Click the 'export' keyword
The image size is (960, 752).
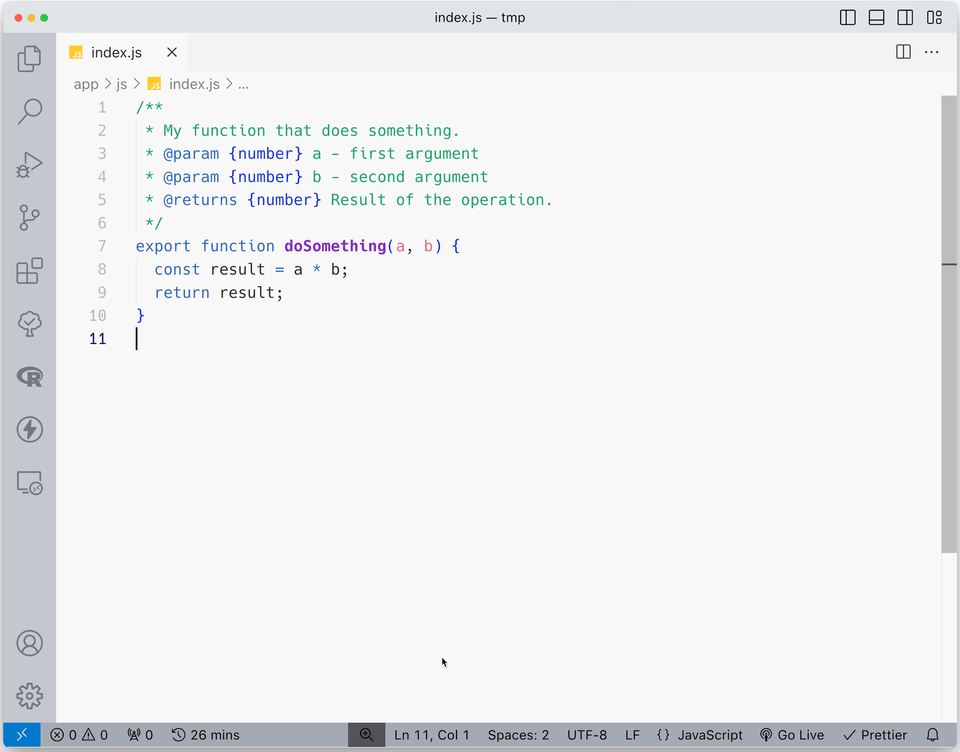coord(163,246)
